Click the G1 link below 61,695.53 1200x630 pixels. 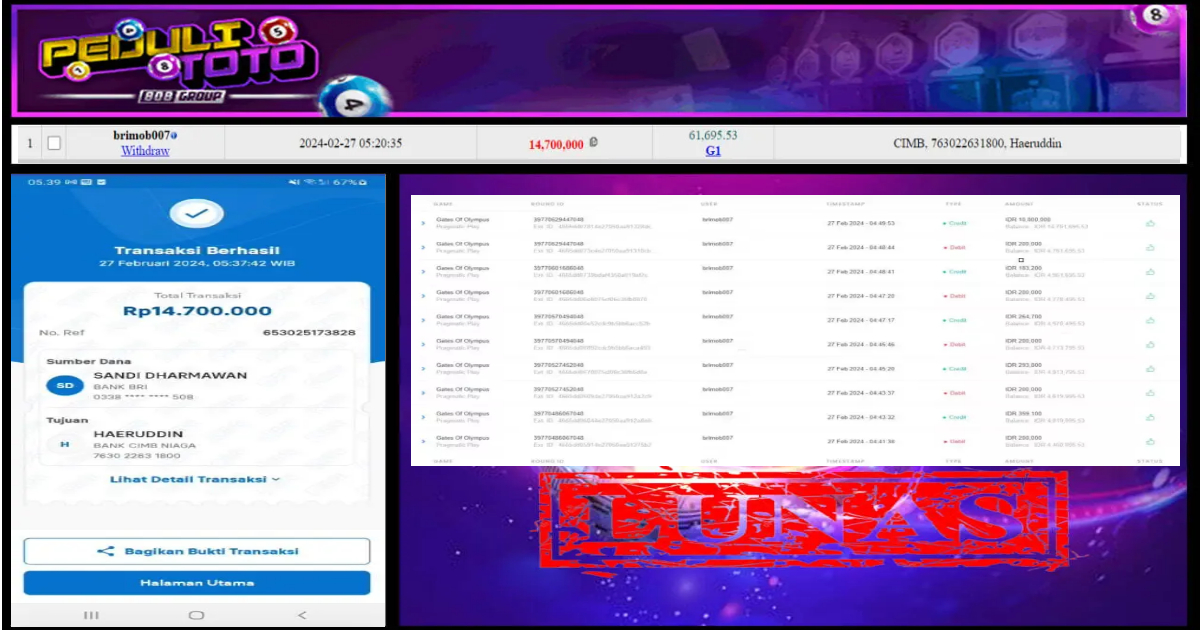(x=714, y=151)
